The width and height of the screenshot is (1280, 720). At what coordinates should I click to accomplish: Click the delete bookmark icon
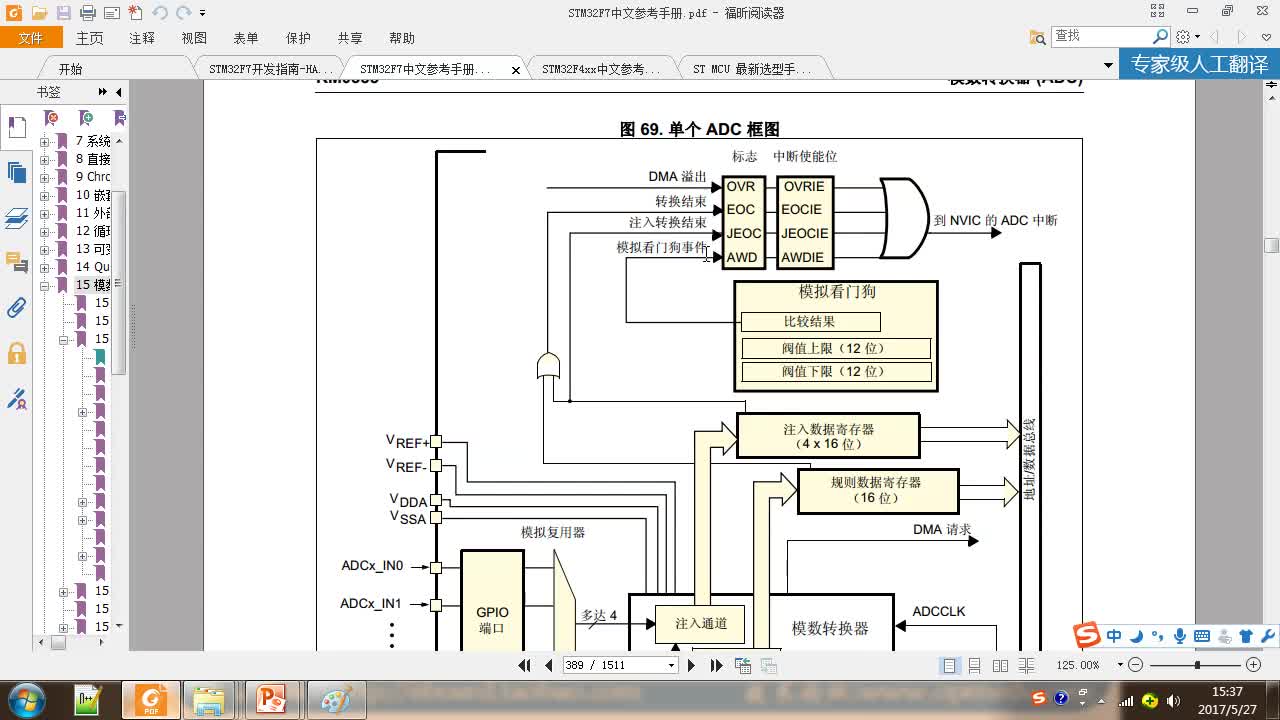pyautogui.click(x=52, y=118)
